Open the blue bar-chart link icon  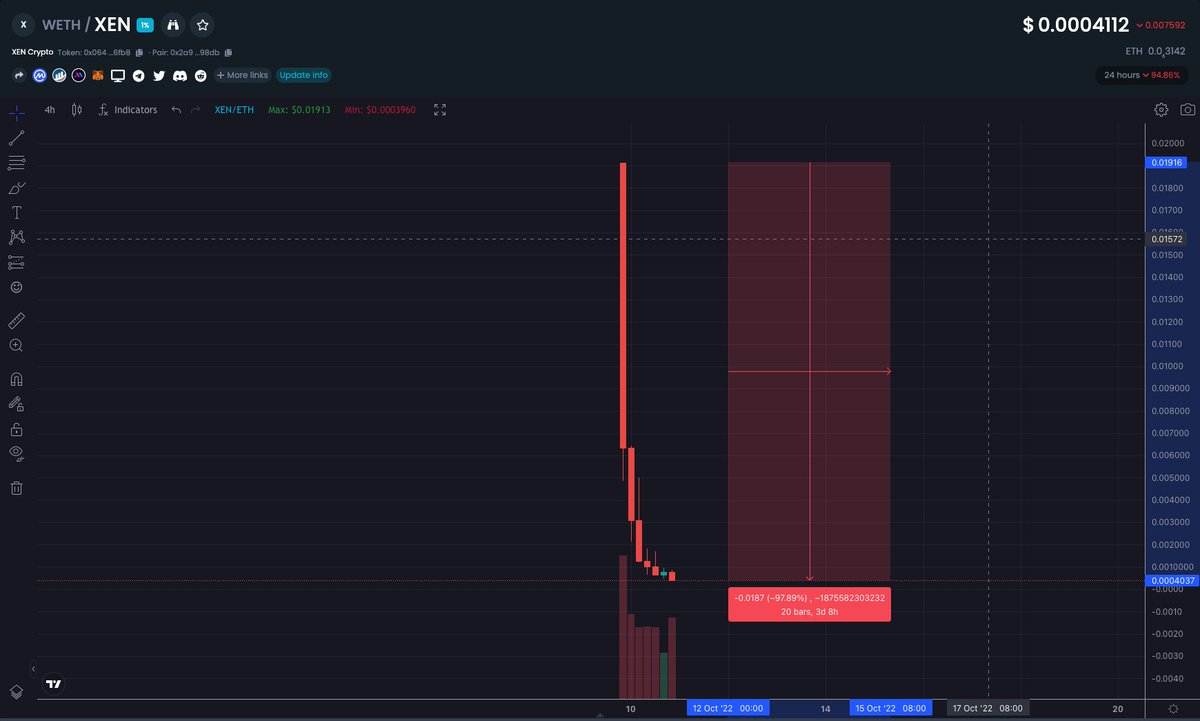click(59, 75)
